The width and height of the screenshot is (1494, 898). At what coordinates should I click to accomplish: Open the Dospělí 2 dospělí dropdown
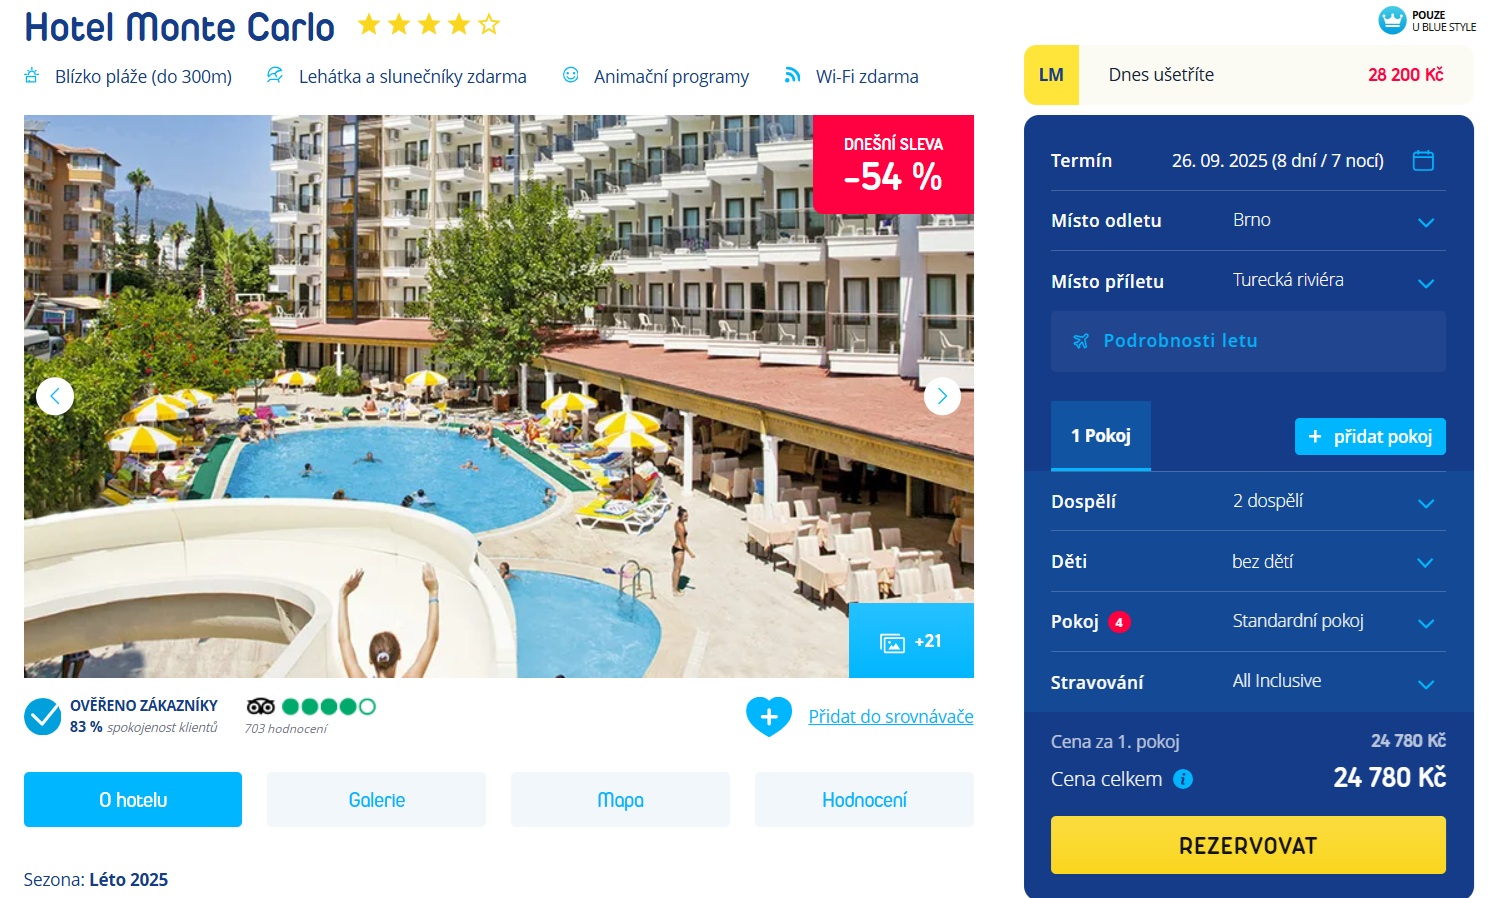point(1248,501)
